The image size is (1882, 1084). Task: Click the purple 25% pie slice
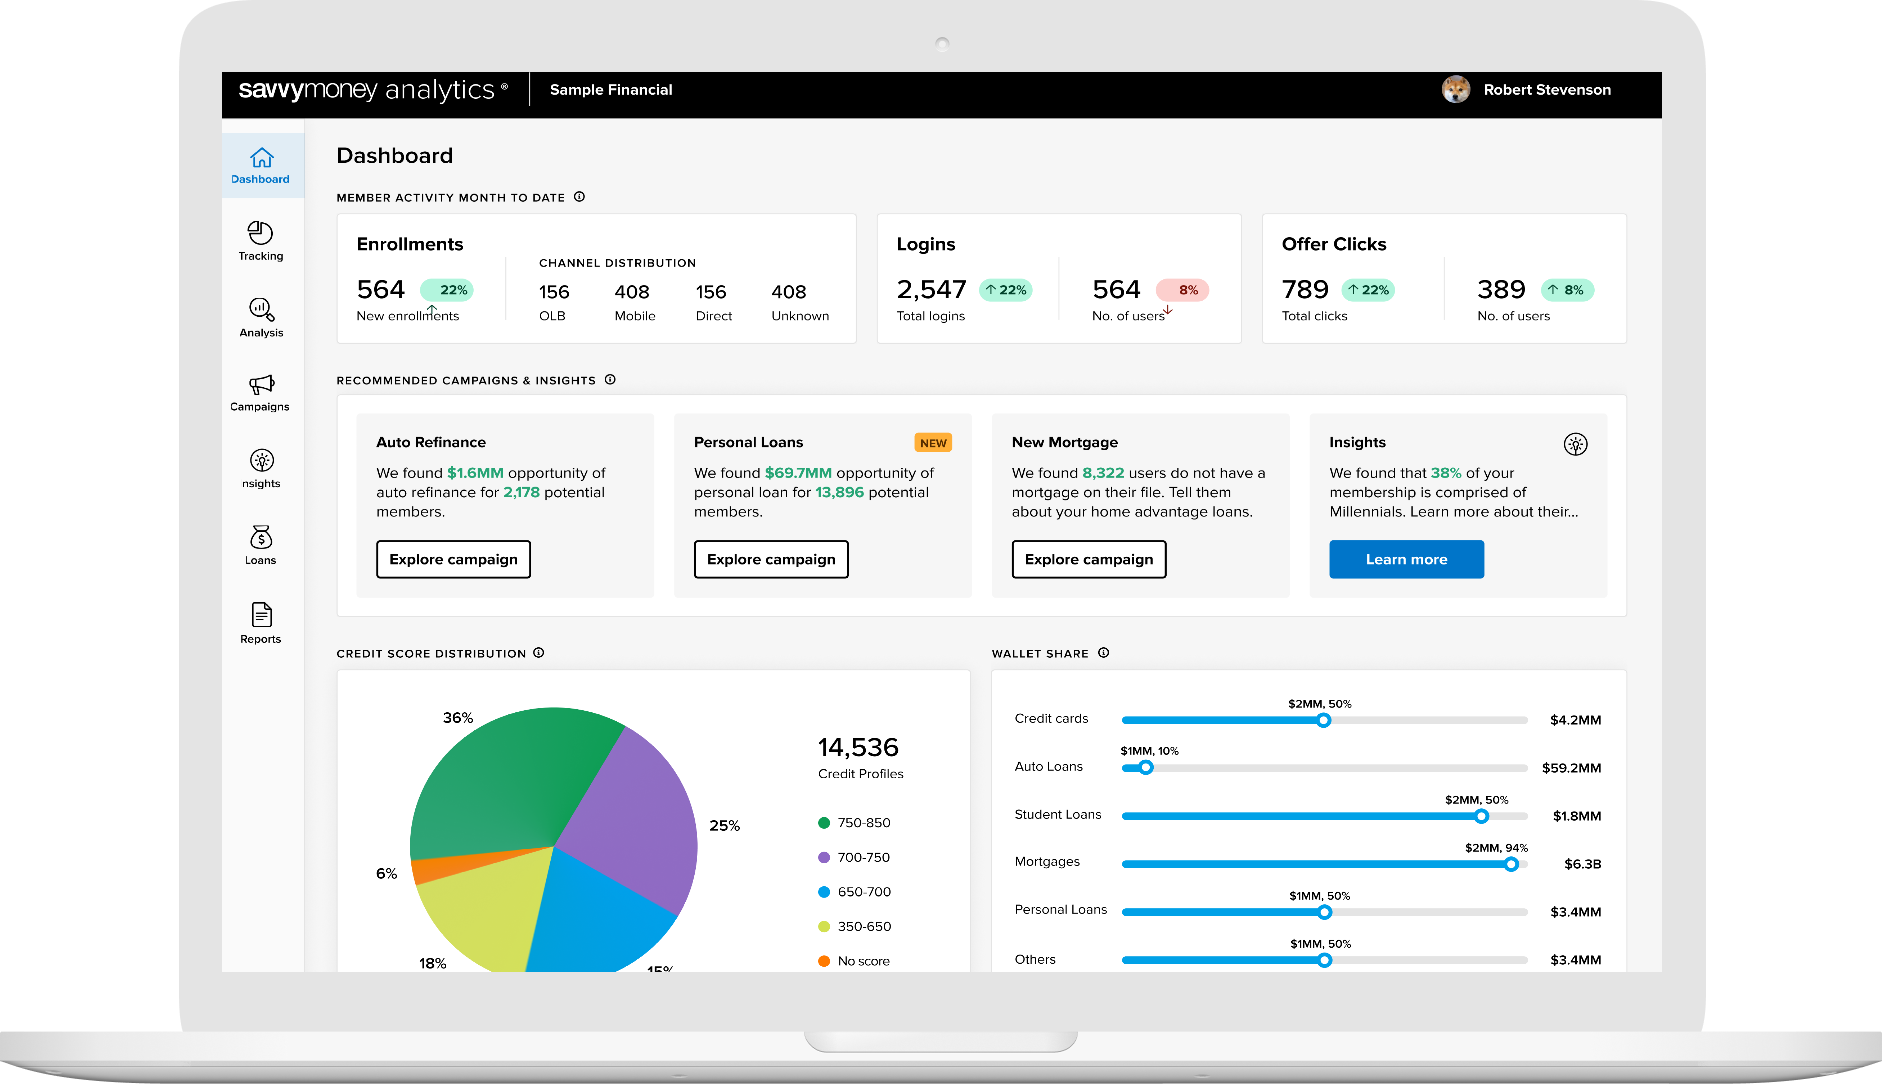pos(630,810)
